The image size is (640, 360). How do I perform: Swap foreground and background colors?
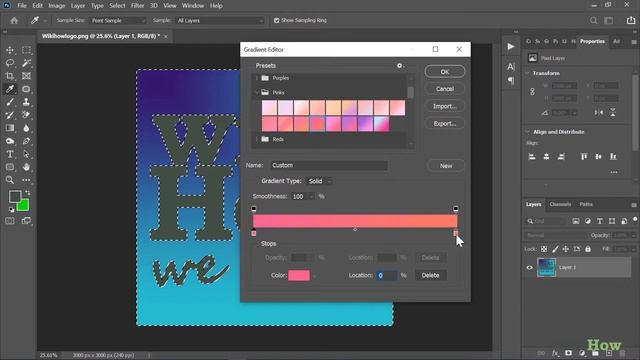pyautogui.click(x=28, y=193)
